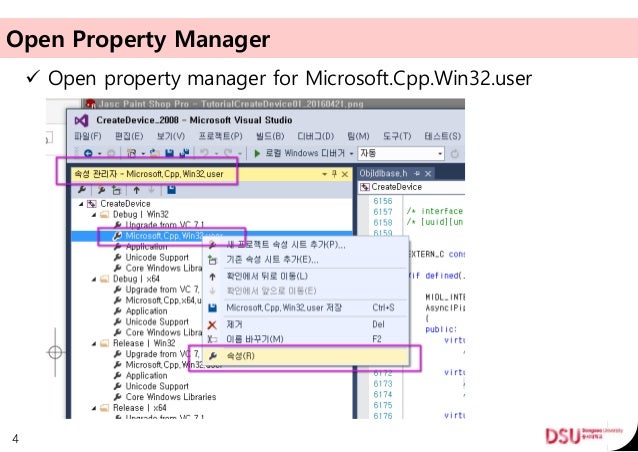Open the 보기(V) menu
The image size is (638, 452).
click(x=171, y=136)
